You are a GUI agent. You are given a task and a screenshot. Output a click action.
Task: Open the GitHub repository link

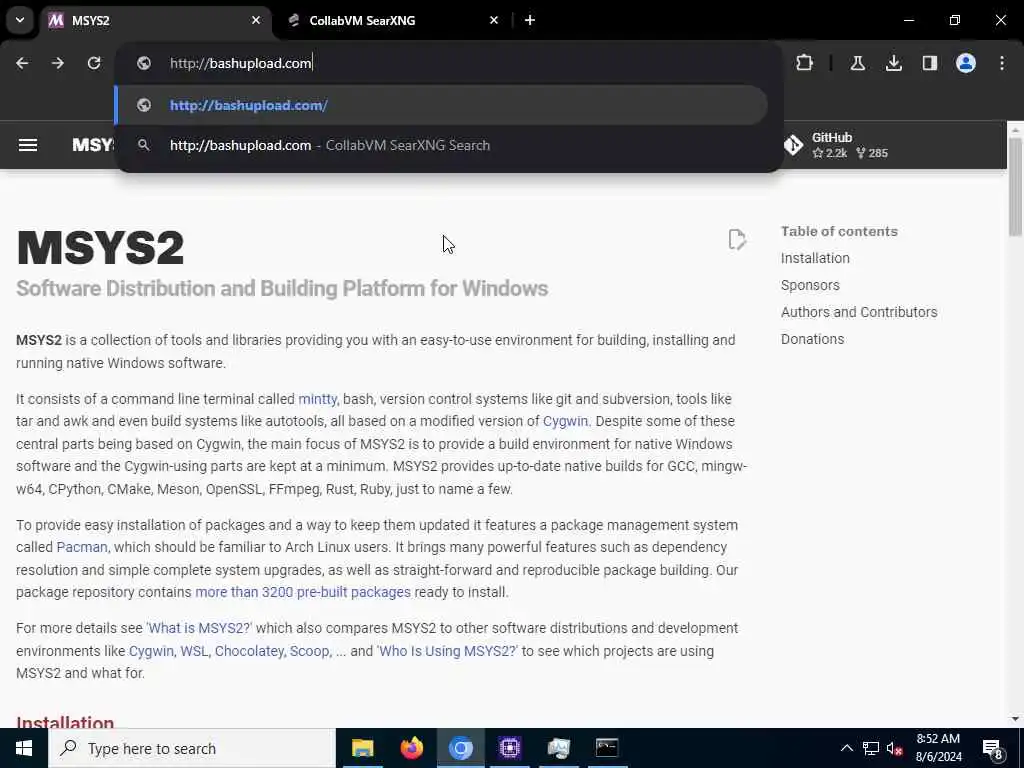pyautogui.click(x=837, y=145)
